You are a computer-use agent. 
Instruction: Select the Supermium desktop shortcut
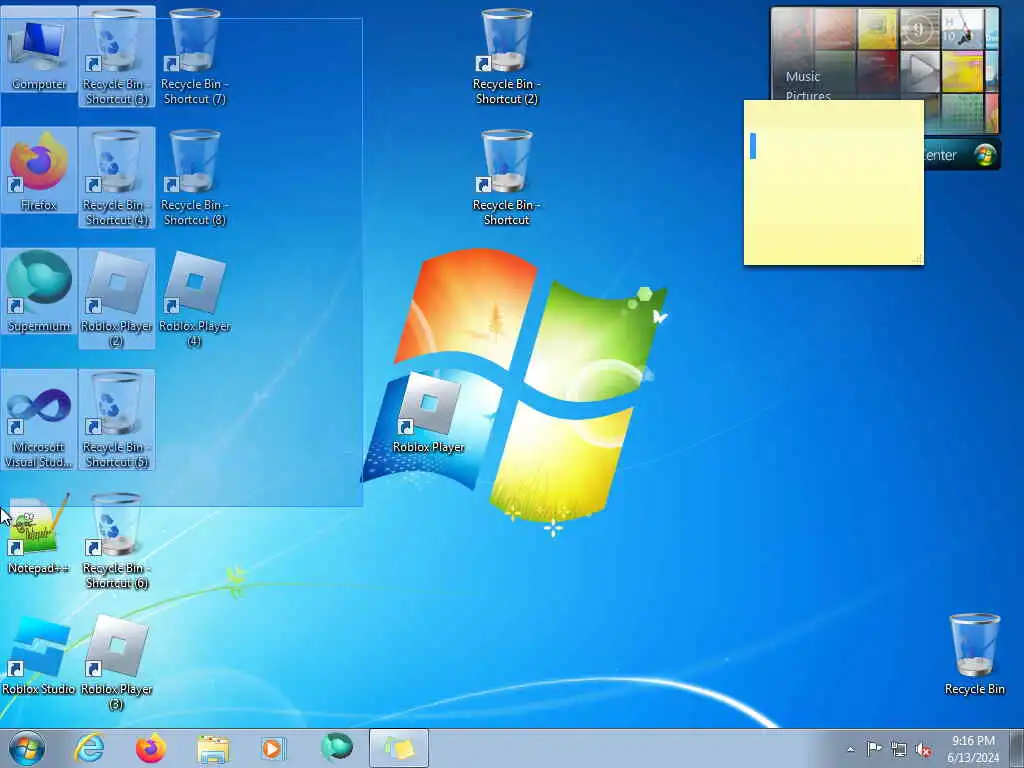39,292
